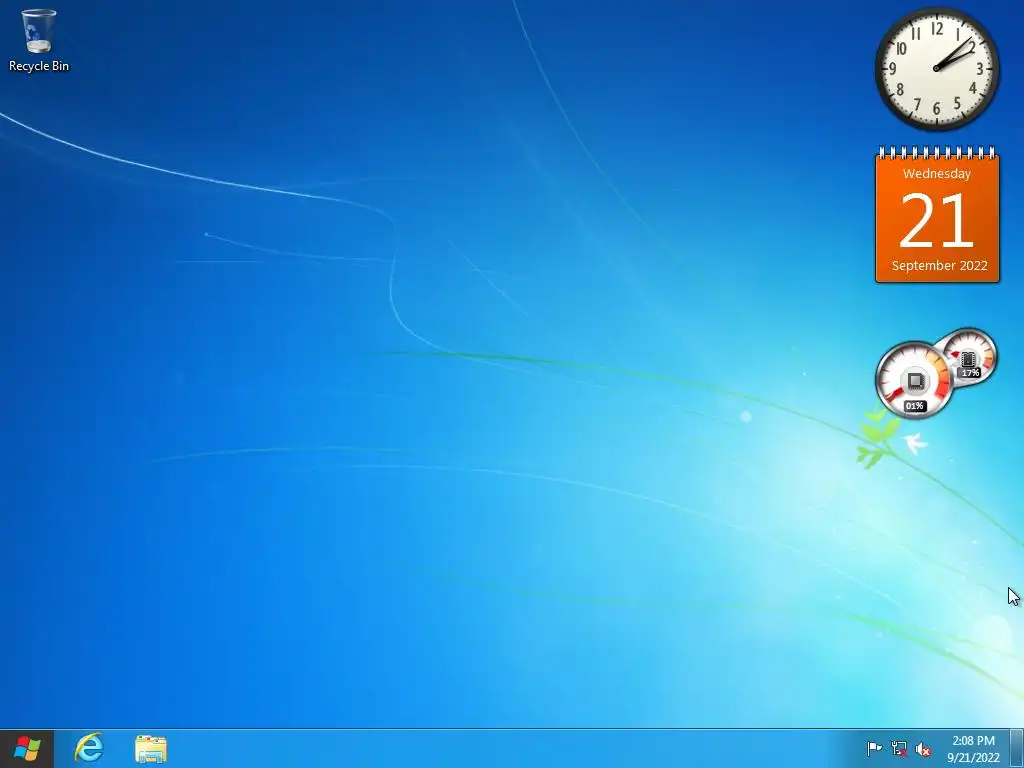
Task: Select the Recycle Bin desktop icon
Action: pos(39,40)
